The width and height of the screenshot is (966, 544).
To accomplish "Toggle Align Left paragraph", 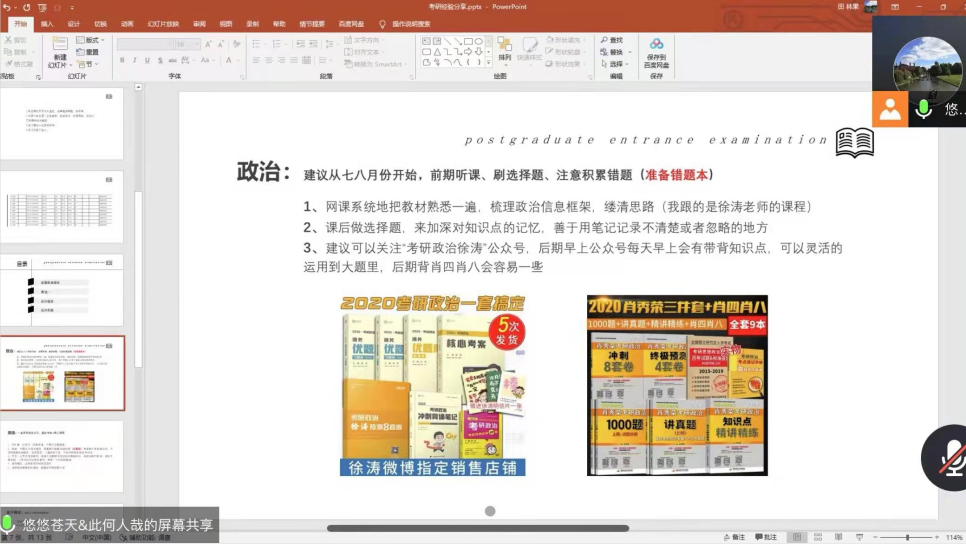I will (x=256, y=60).
